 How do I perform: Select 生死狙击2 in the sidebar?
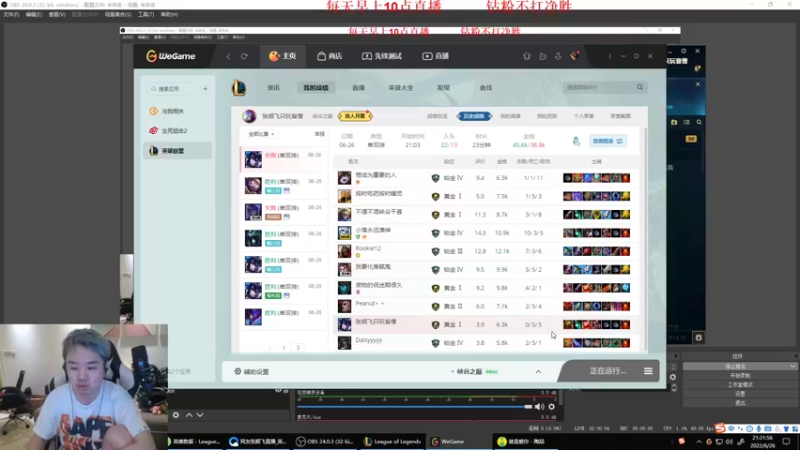click(x=178, y=131)
